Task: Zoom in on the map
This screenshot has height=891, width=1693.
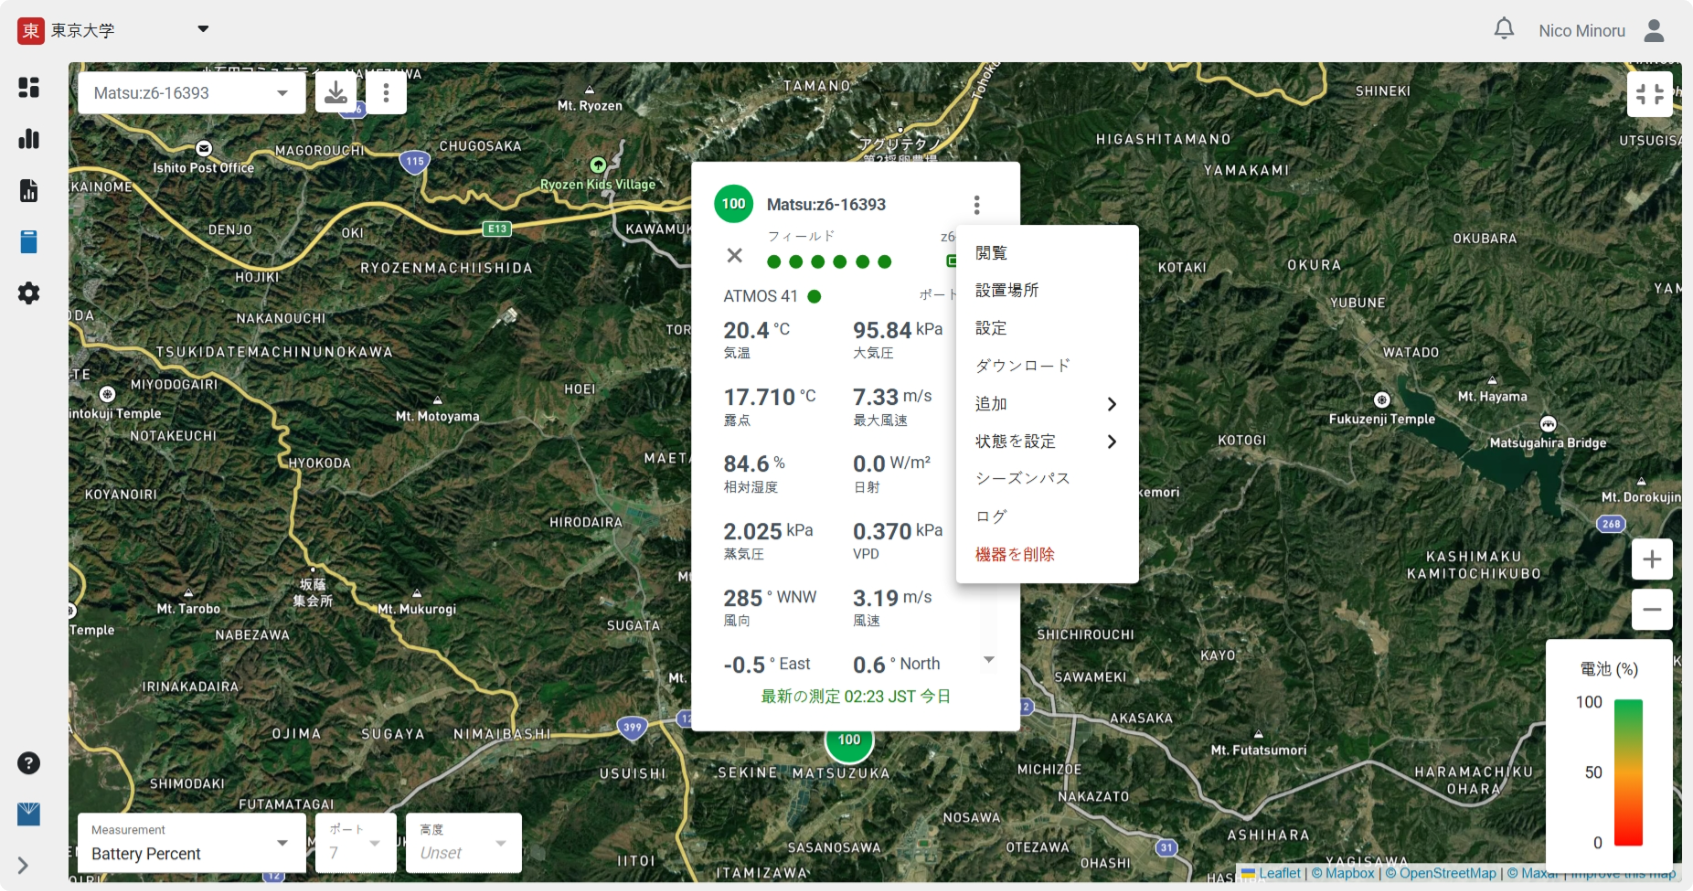Action: 1652,559
